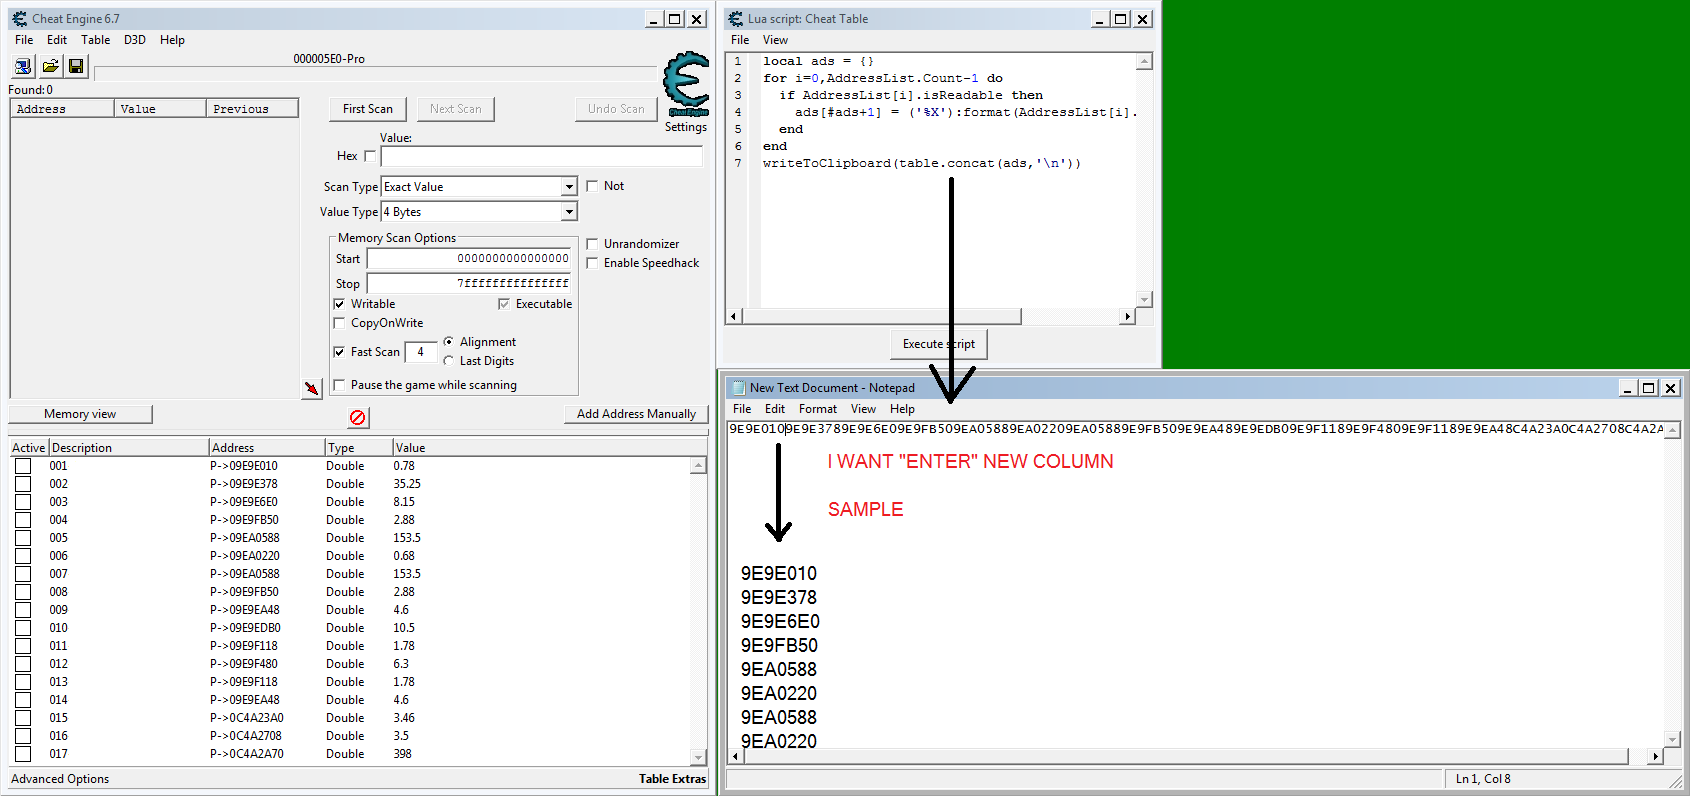Open the Value Type 4 Bytes dropdown
Viewport: 1690px width, 796px height.
[x=568, y=212]
